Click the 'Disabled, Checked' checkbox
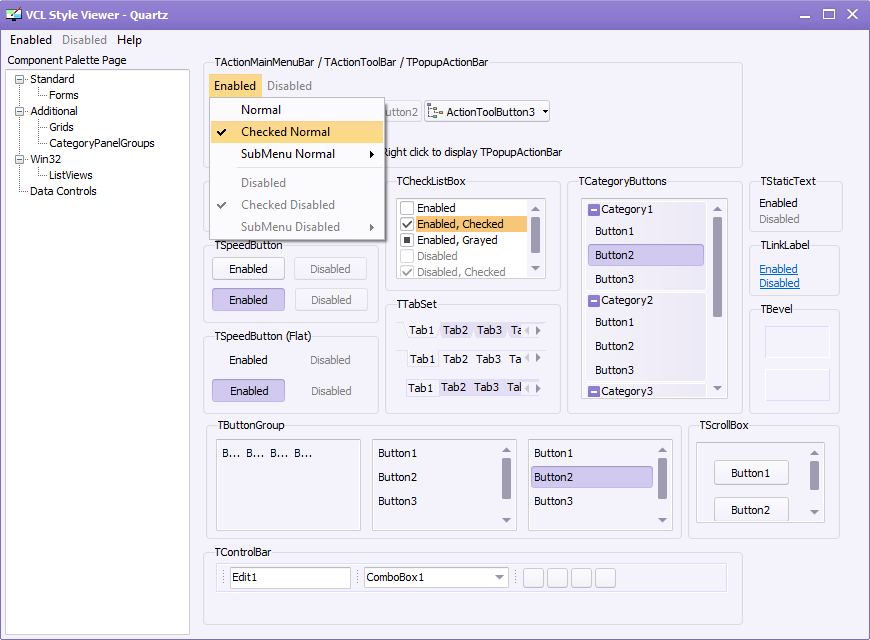870x640 pixels. click(x=407, y=272)
